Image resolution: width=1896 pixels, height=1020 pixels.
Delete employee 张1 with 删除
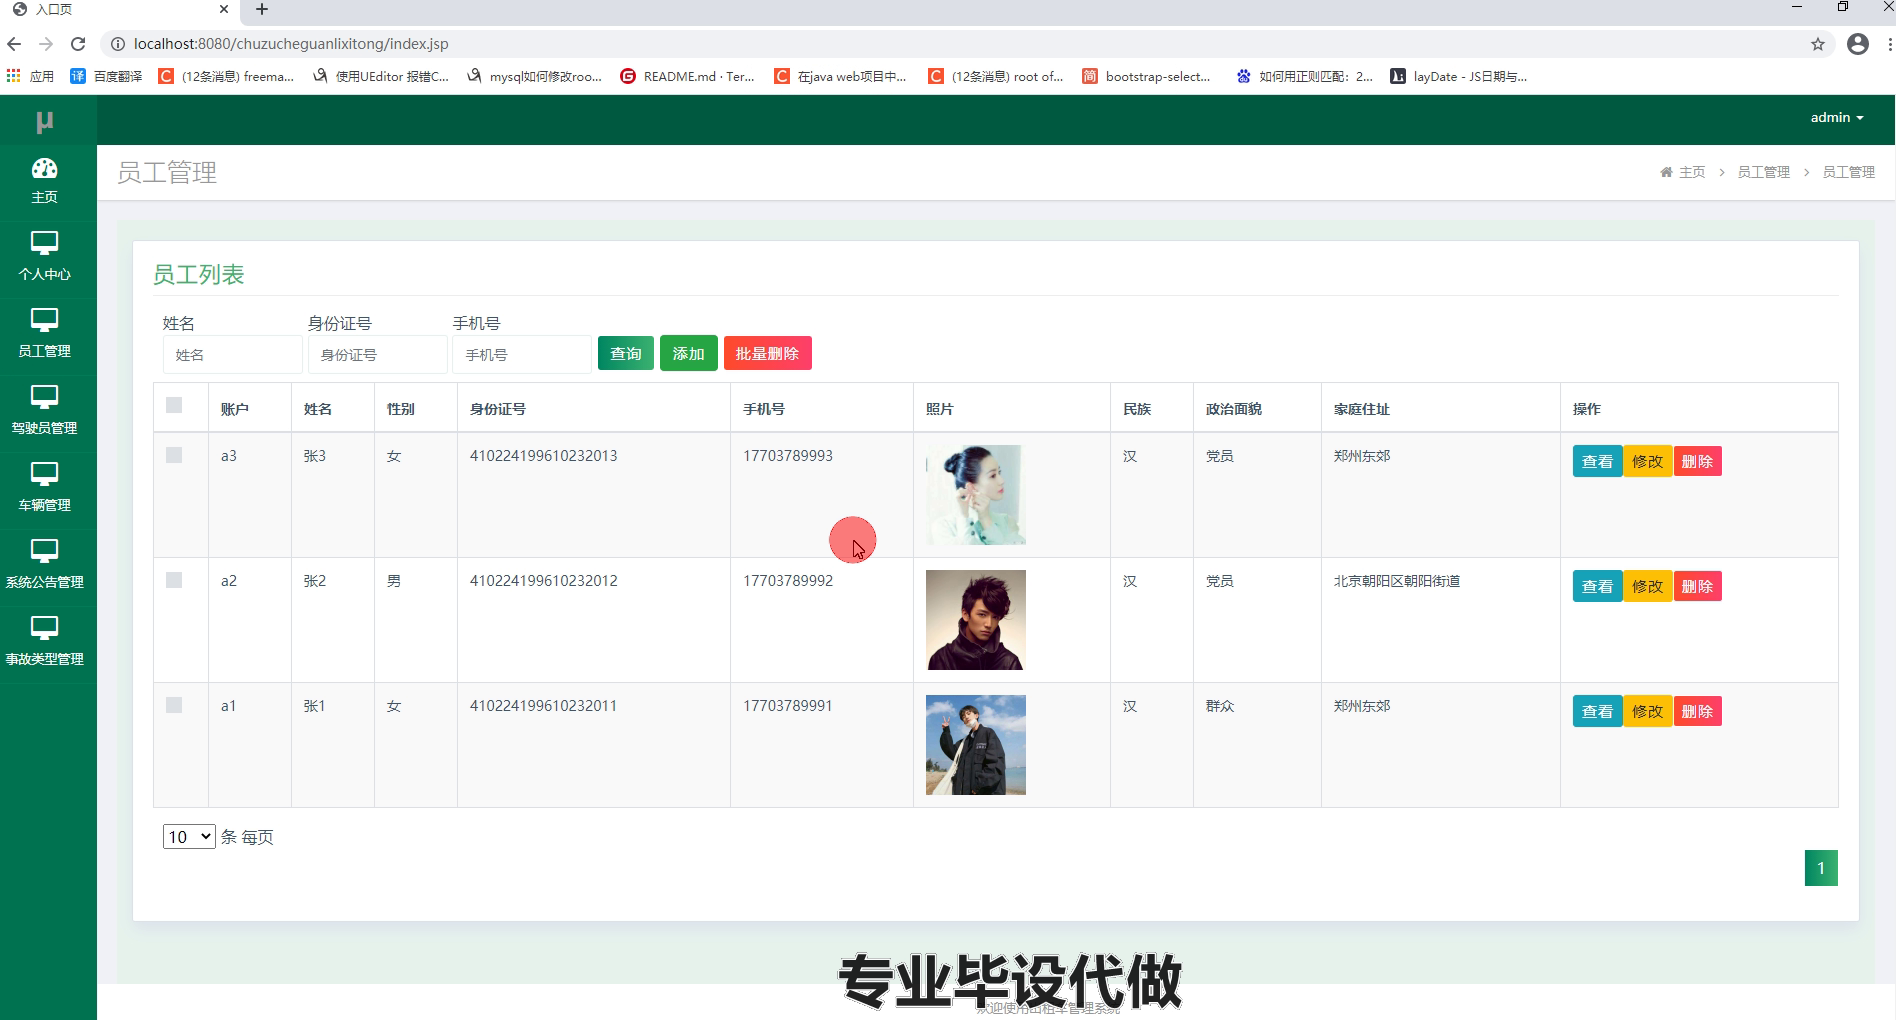pos(1697,711)
